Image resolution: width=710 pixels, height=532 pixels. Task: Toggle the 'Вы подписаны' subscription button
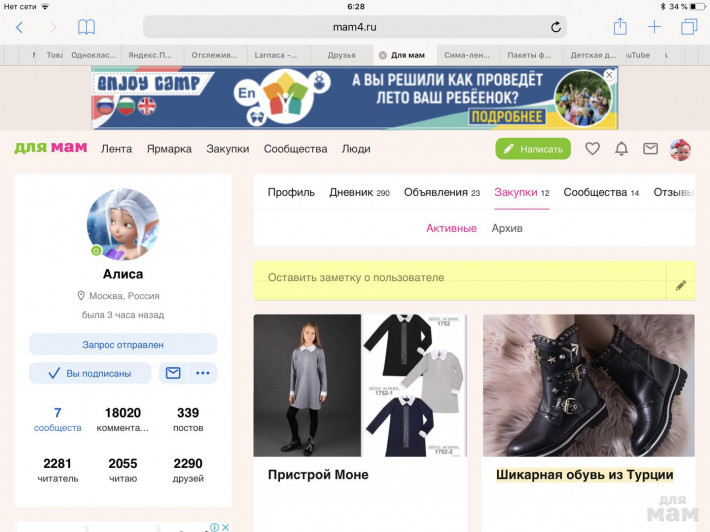tap(90, 373)
